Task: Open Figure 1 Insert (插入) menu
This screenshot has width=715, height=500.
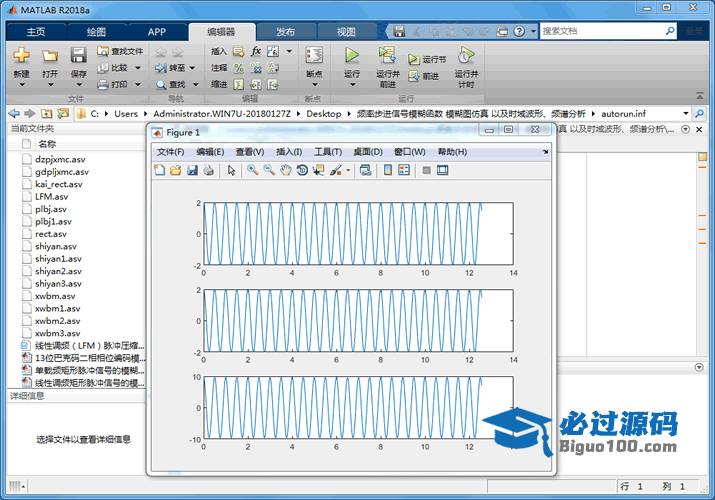Action: point(289,152)
